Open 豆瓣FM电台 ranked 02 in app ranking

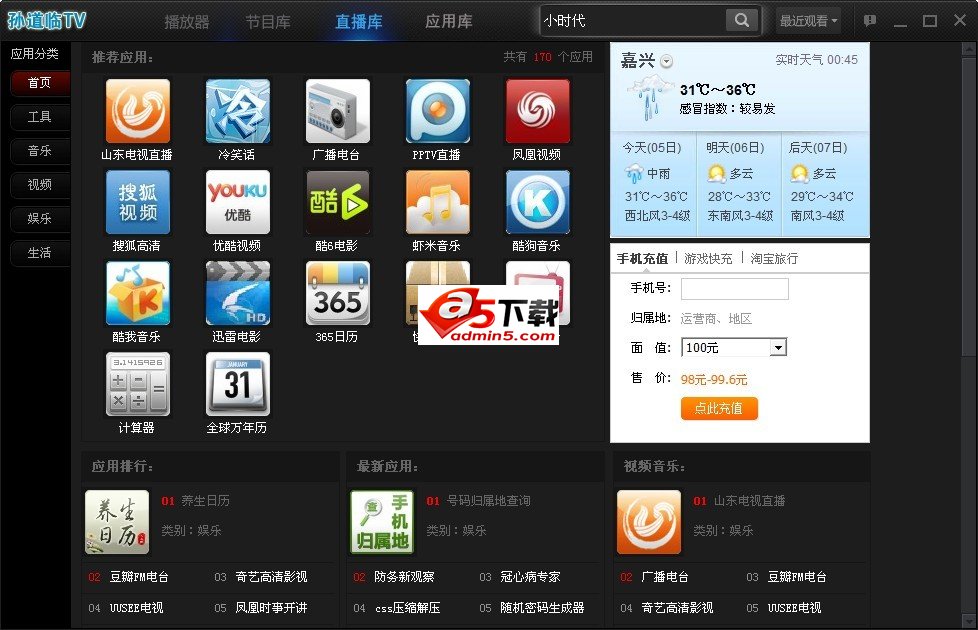point(139,577)
